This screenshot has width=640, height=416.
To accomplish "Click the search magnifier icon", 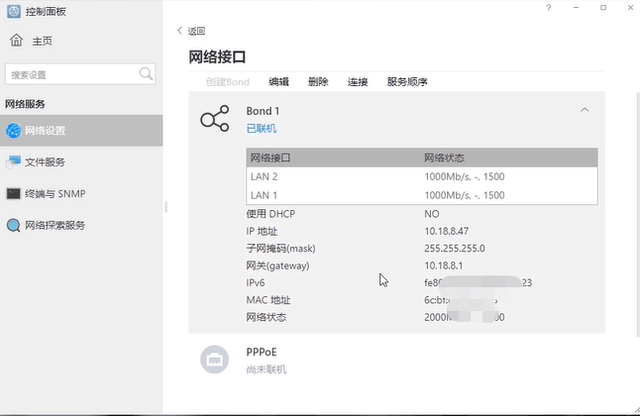I will pos(146,74).
